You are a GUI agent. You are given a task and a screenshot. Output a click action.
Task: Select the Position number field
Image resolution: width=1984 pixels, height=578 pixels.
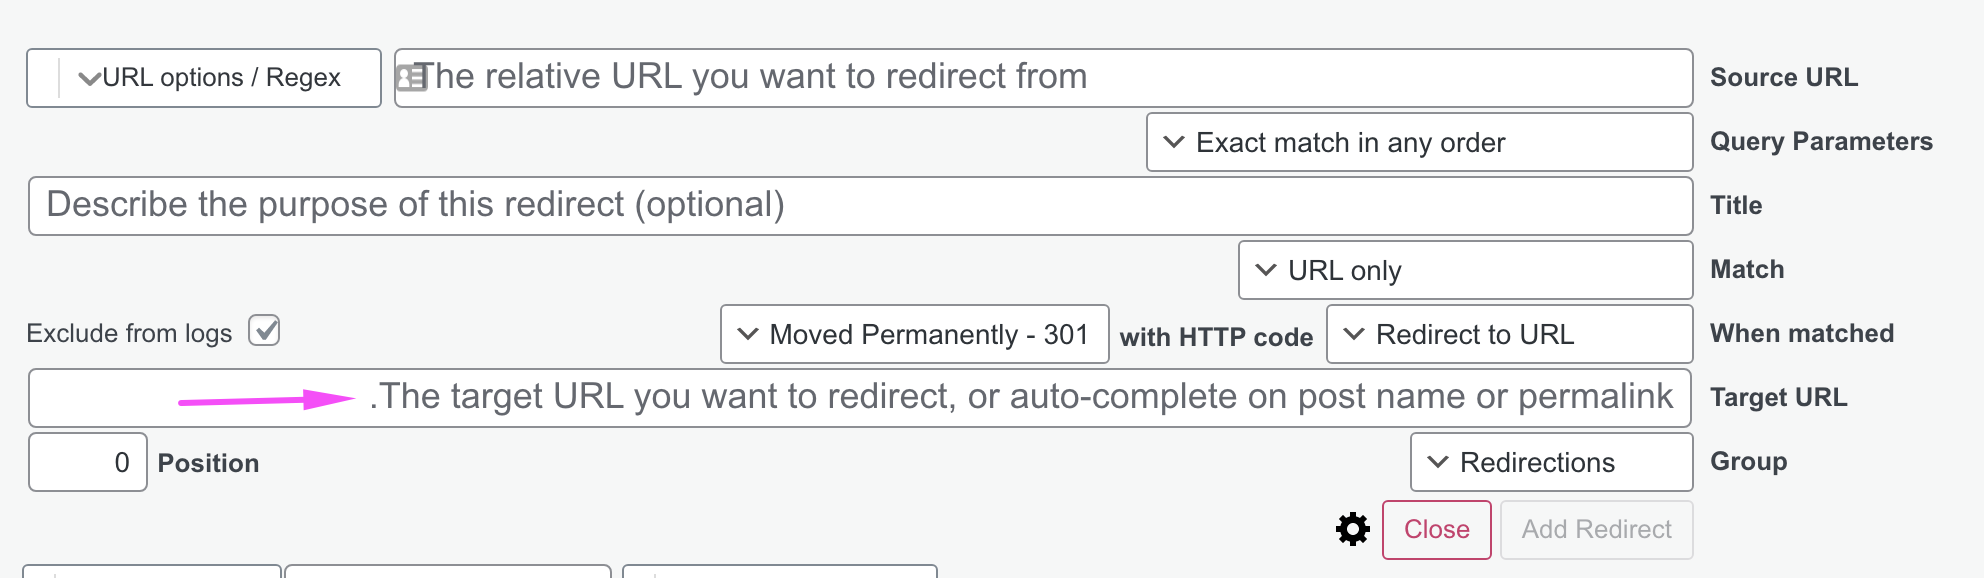[88, 462]
